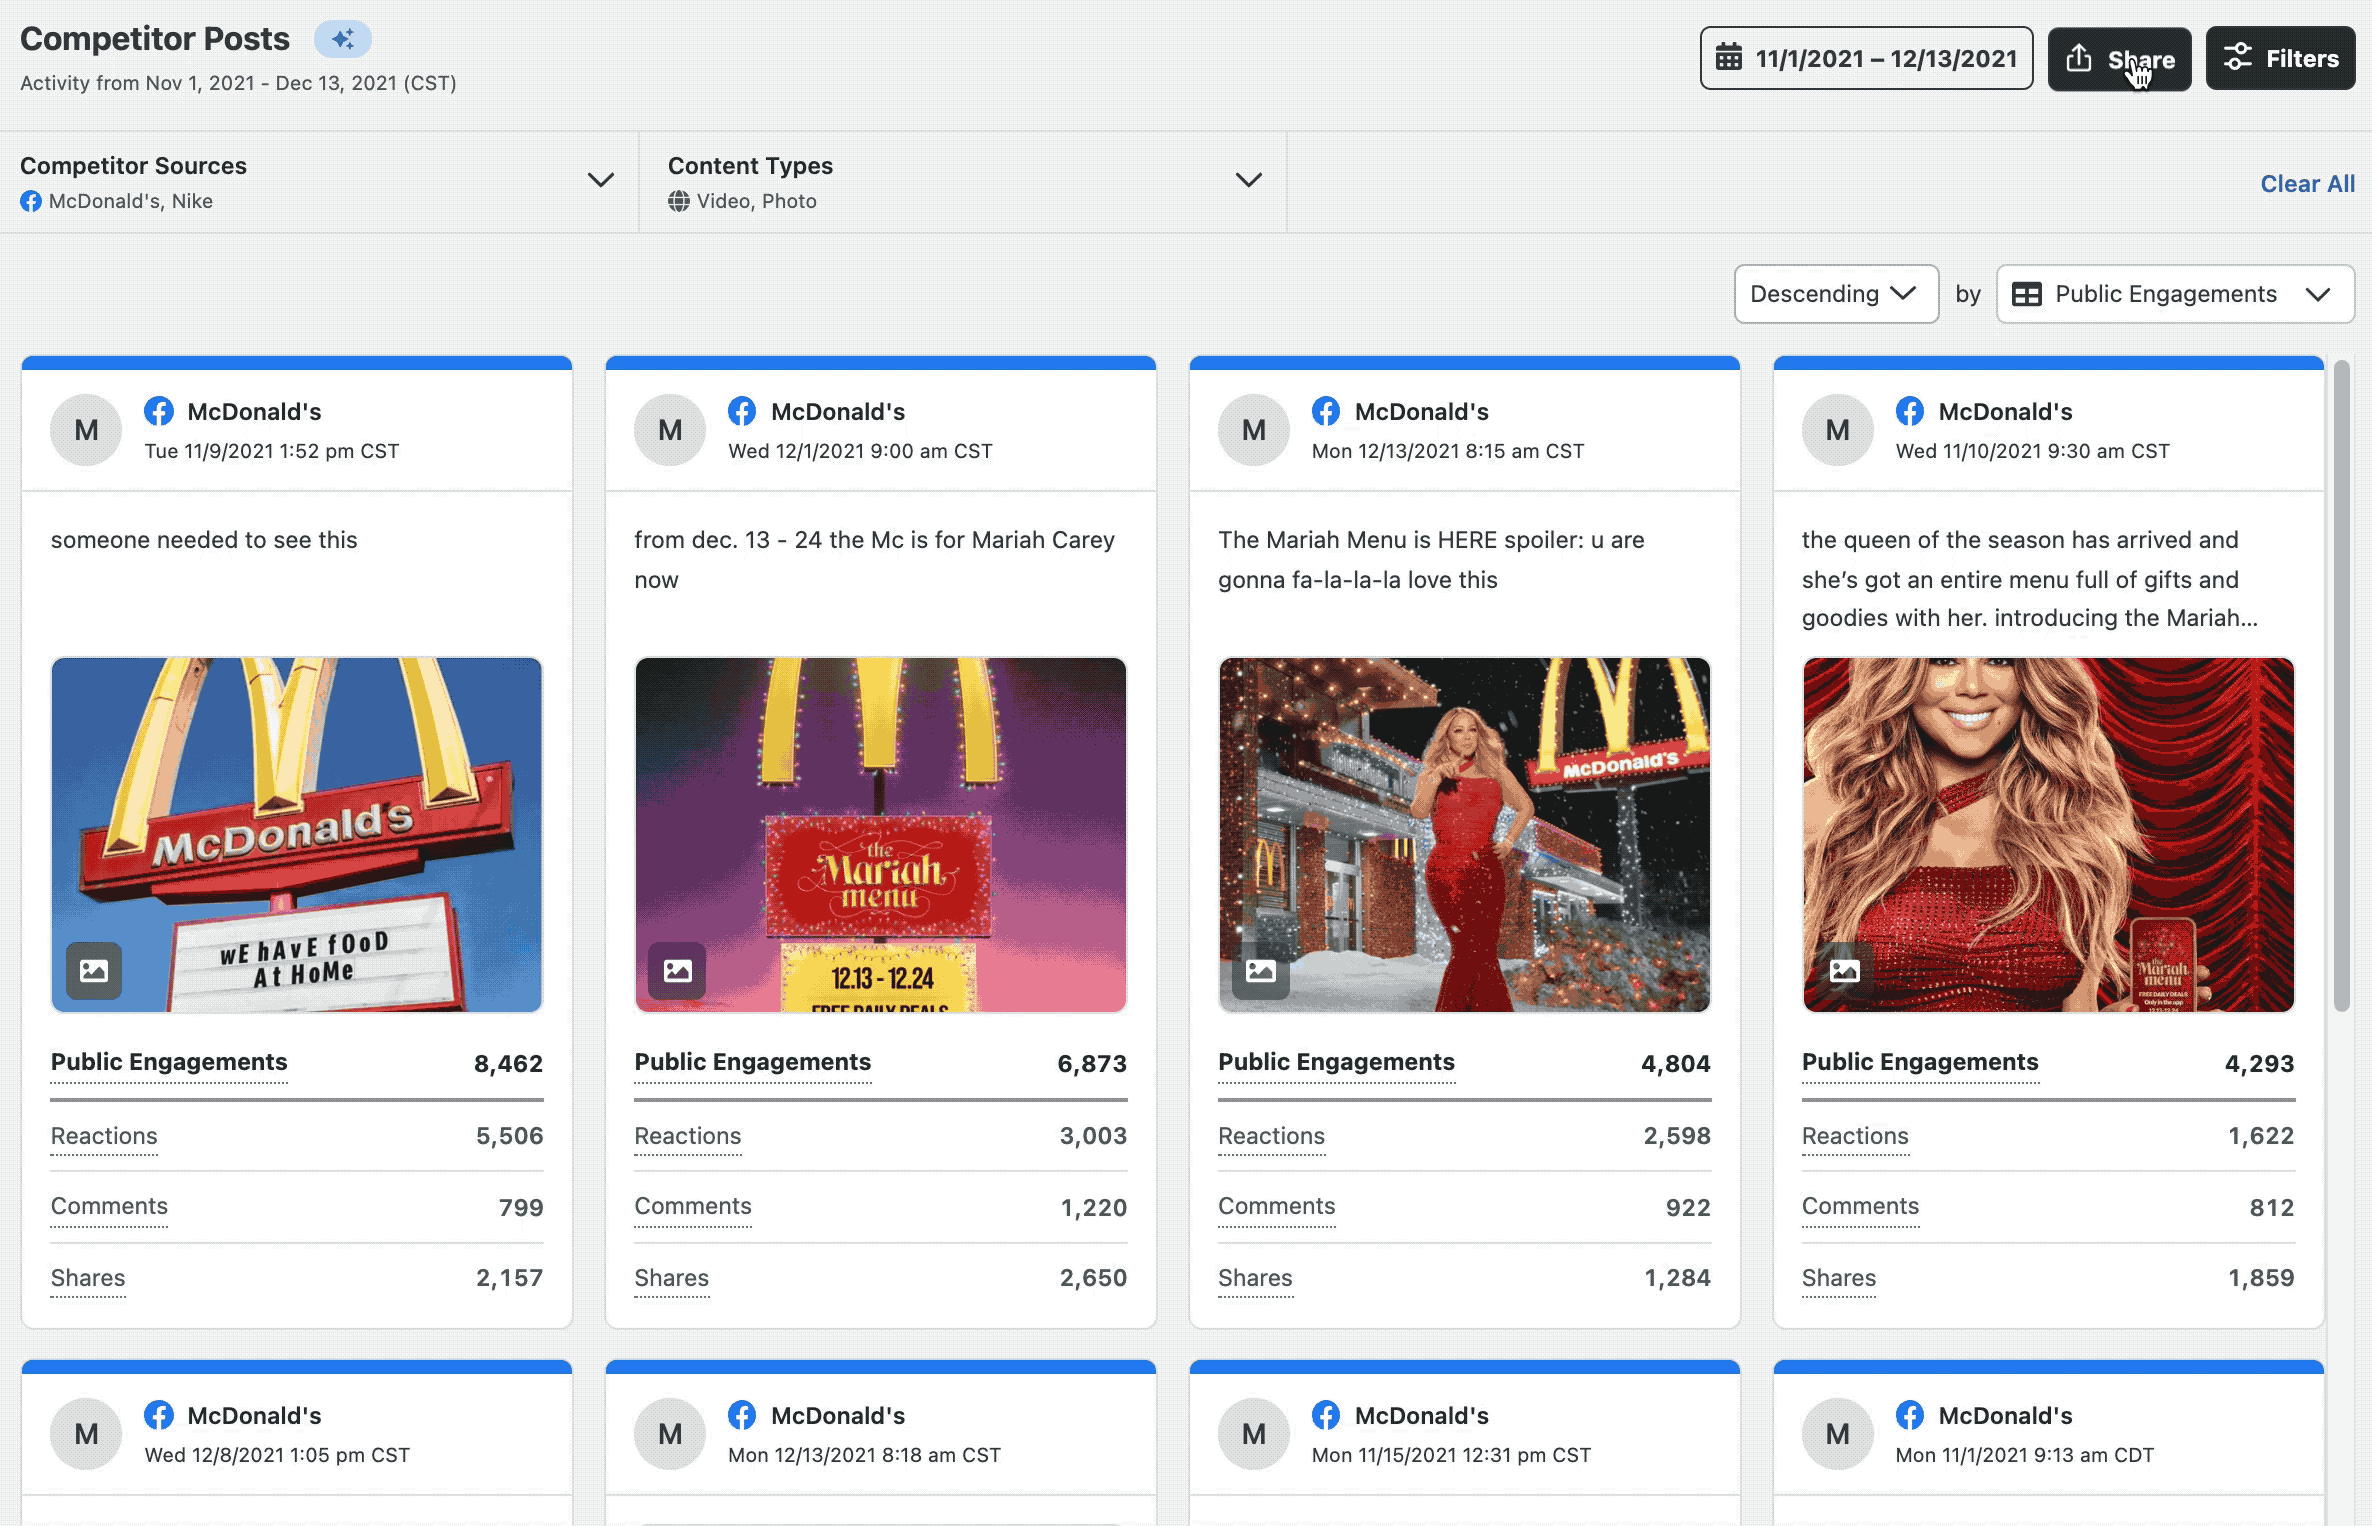Click photo type icon on Mariah menu sign image
2372x1526 pixels.
pos(678,970)
